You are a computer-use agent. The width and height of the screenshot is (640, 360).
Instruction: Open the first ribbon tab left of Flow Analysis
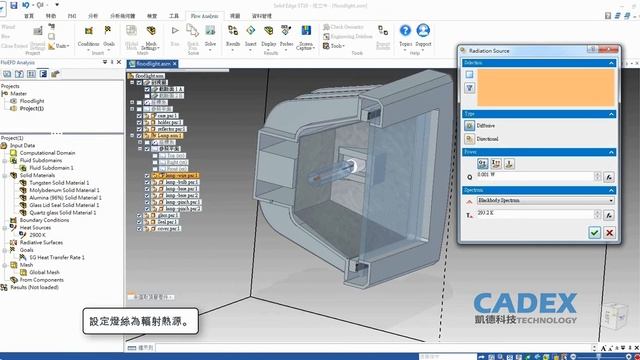coord(174,16)
